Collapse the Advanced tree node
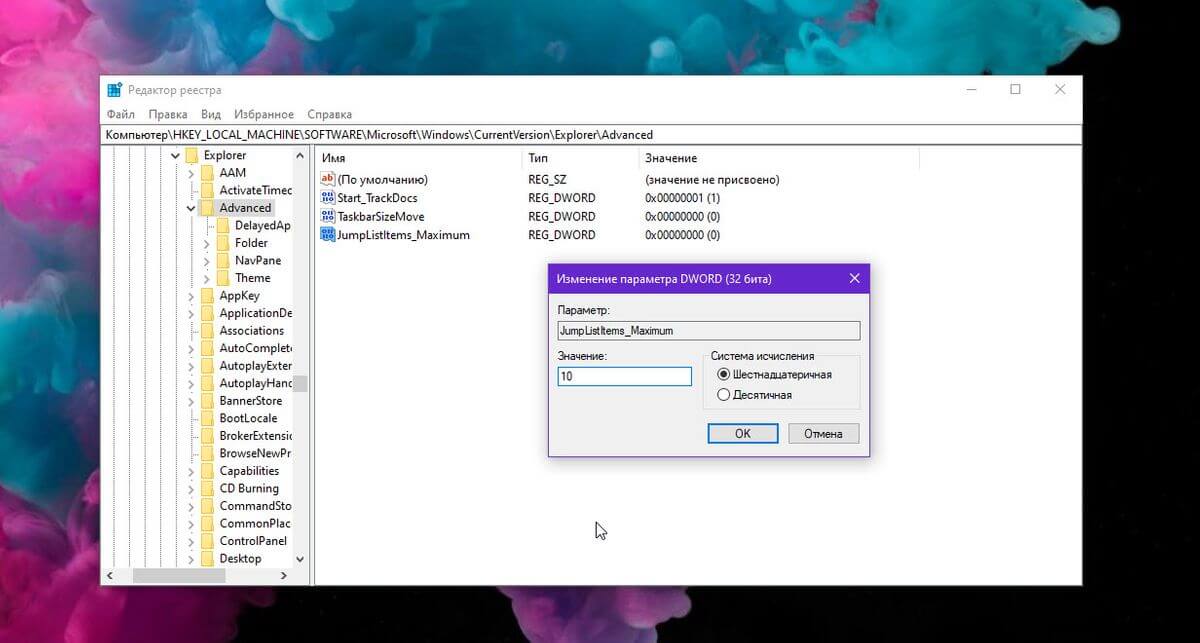Image resolution: width=1200 pixels, height=643 pixels. 191,208
